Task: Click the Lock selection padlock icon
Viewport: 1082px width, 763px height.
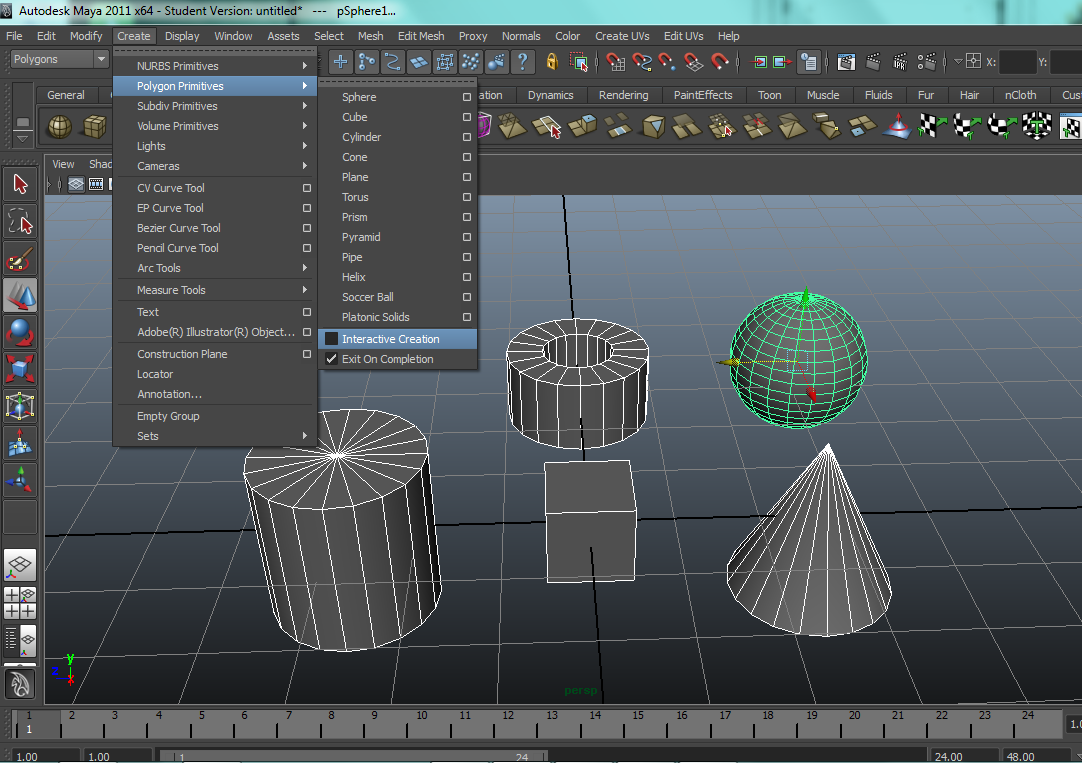Action: tap(552, 62)
